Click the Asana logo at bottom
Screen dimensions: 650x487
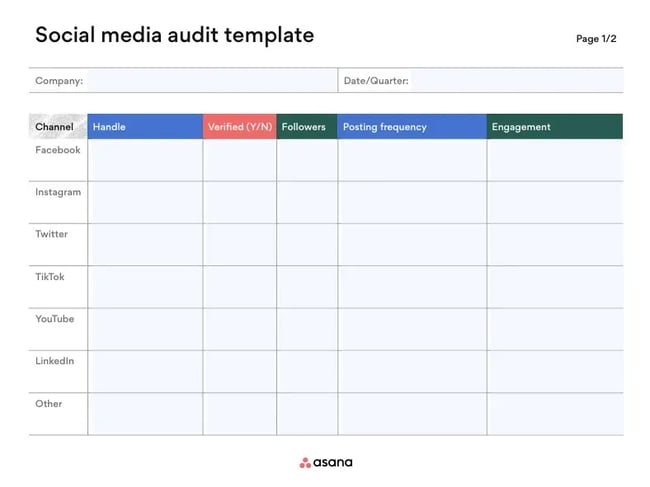click(x=326, y=462)
